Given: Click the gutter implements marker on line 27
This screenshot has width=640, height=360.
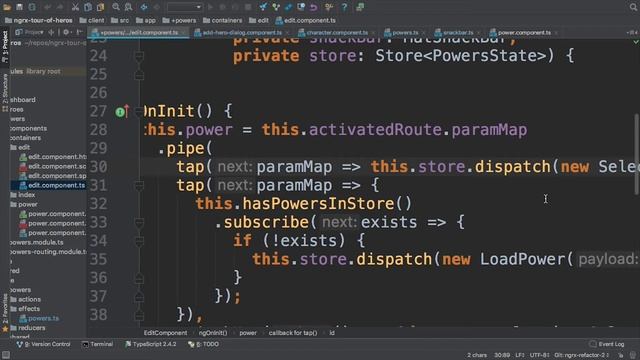Looking at the screenshot, I should (122, 111).
